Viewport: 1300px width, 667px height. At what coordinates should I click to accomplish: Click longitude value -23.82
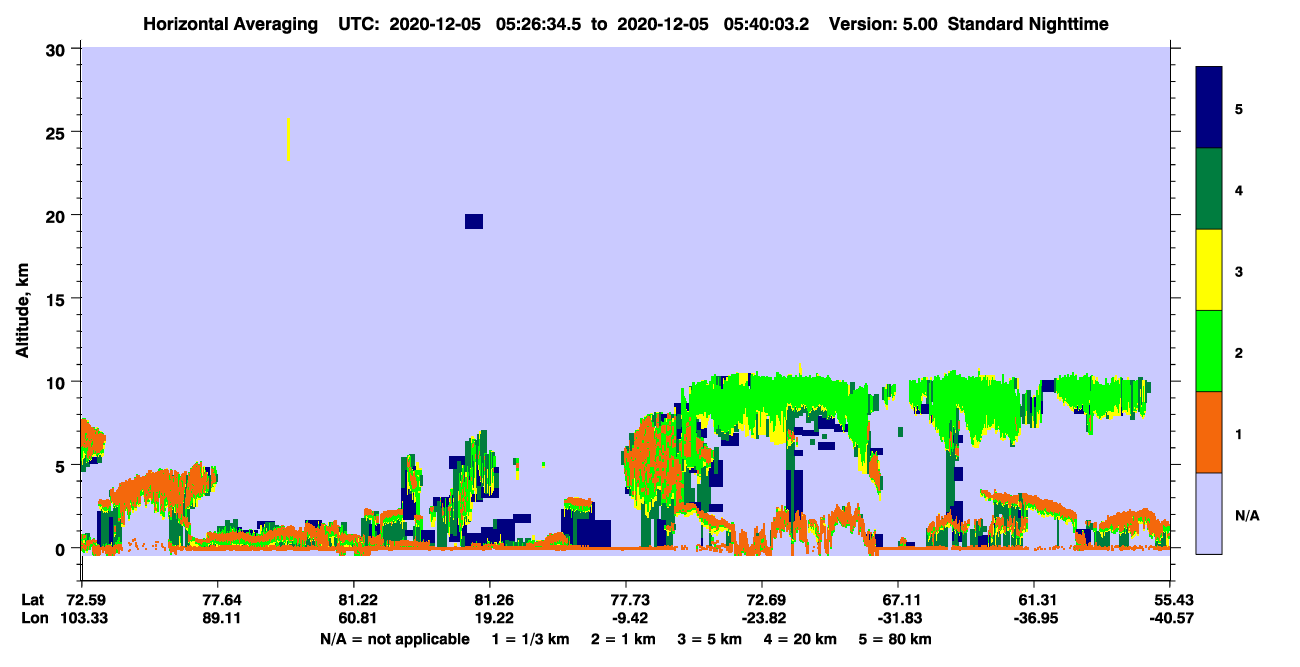tap(762, 618)
